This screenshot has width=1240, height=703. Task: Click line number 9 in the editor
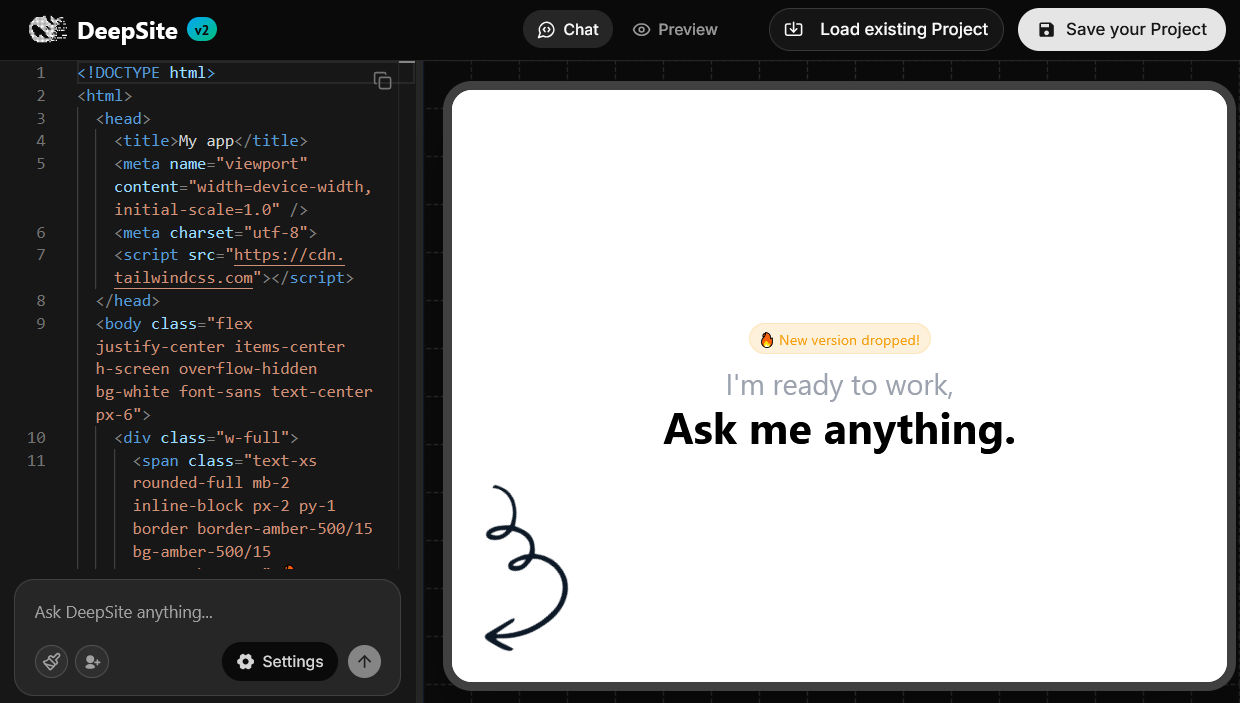tap(40, 323)
